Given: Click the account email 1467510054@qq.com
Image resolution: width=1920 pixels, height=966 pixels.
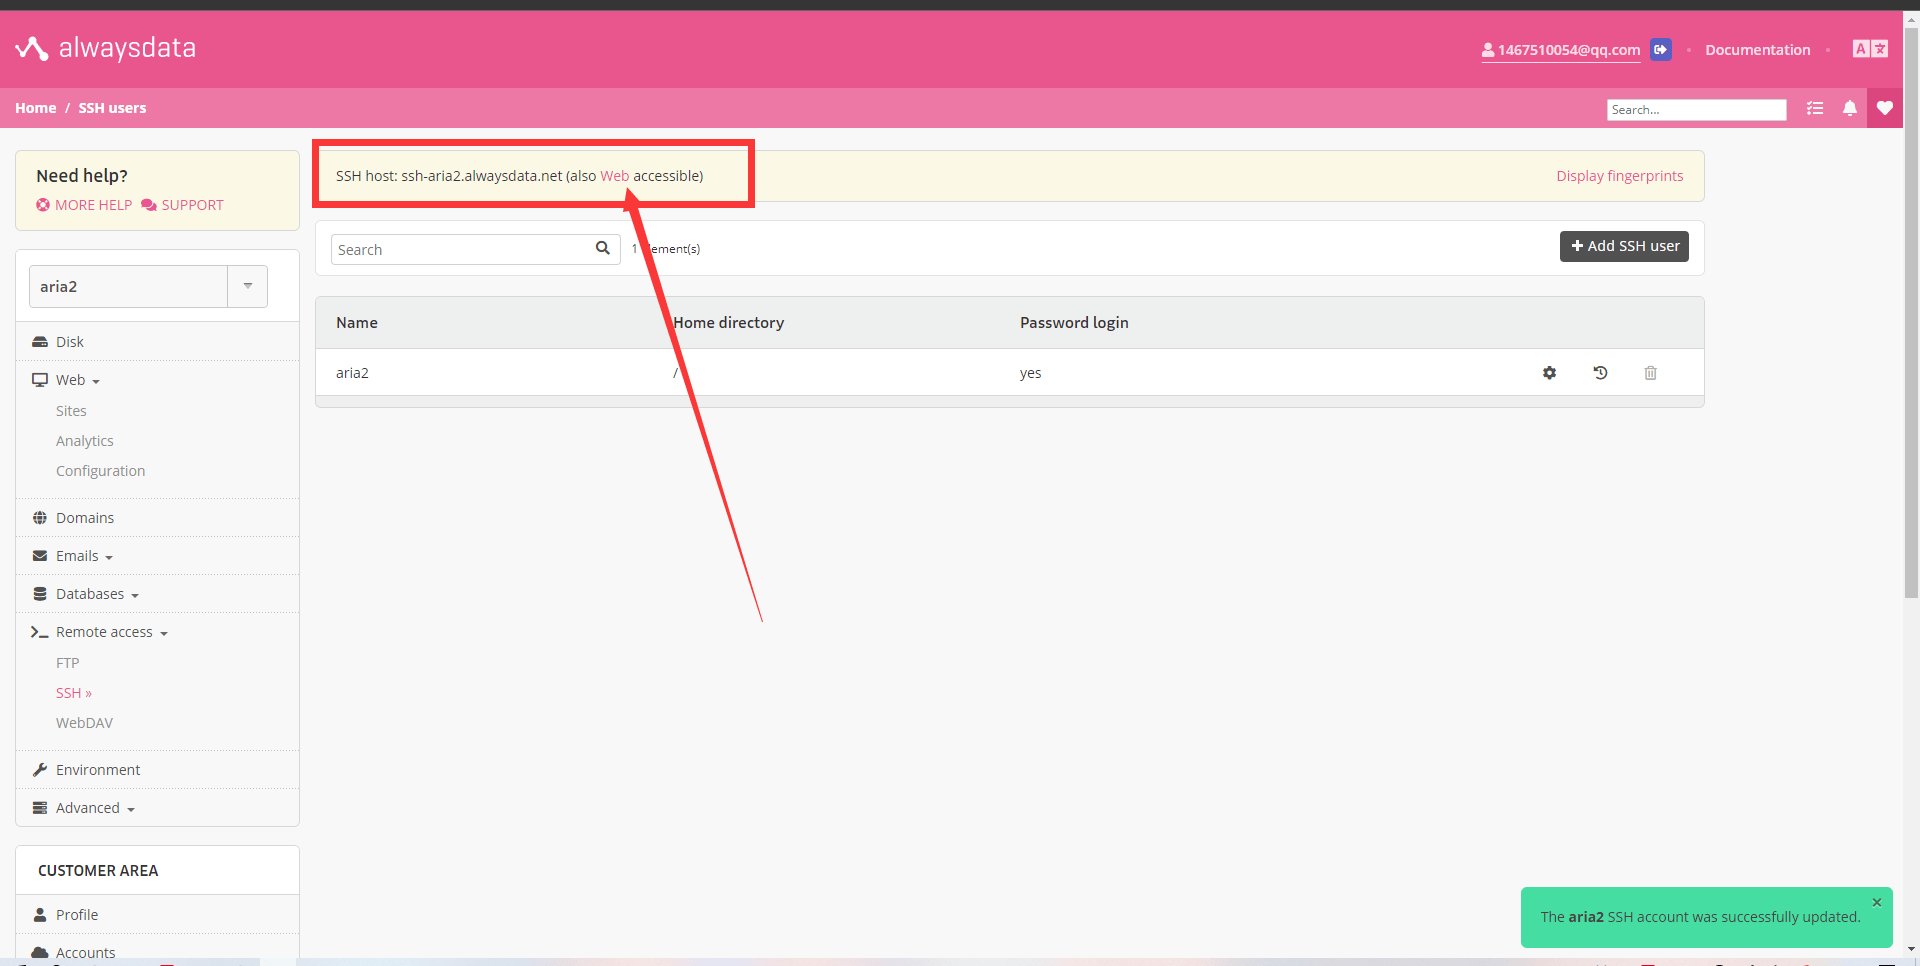Looking at the screenshot, I should [1561, 50].
